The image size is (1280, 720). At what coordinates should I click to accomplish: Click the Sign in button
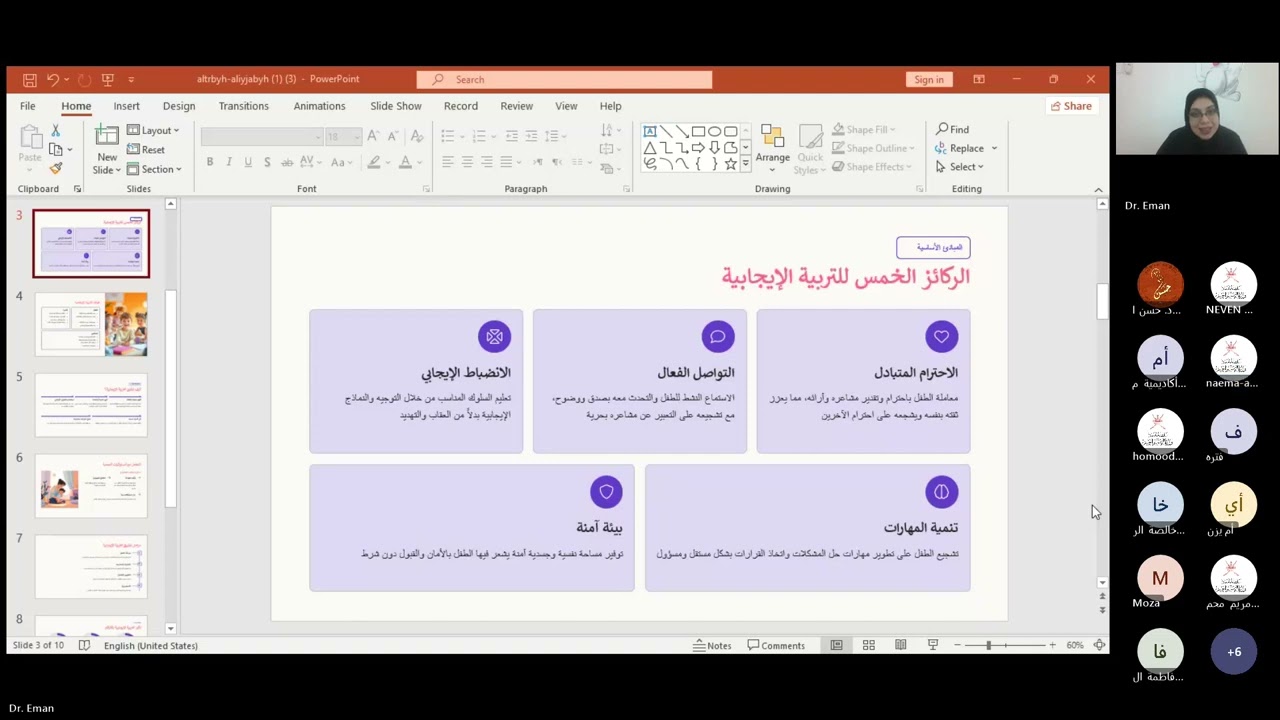928,80
